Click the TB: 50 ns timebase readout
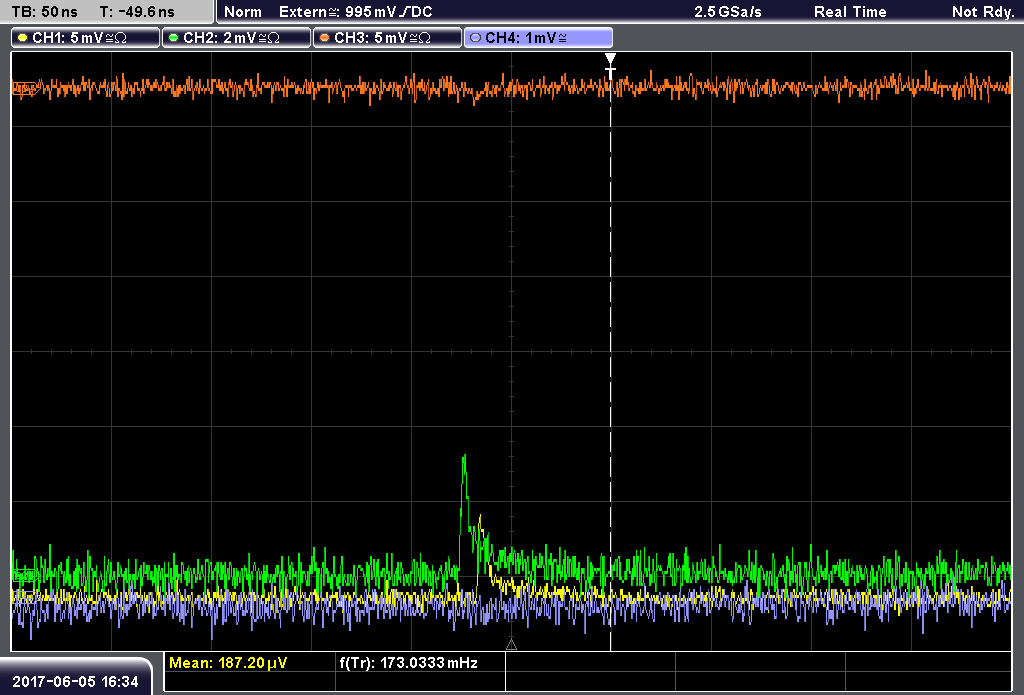Image resolution: width=1024 pixels, height=695 pixels. [x=44, y=12]
